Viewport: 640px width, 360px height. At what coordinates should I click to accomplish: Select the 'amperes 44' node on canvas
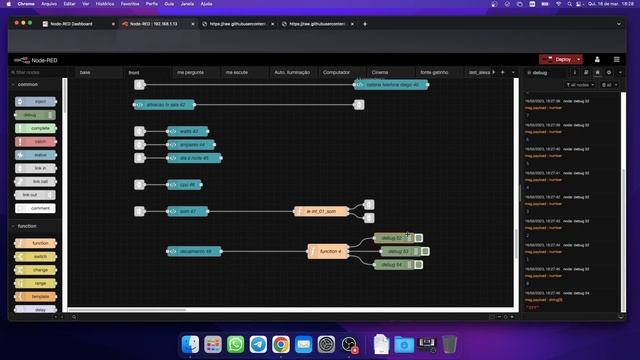click(x=191, y=144)
